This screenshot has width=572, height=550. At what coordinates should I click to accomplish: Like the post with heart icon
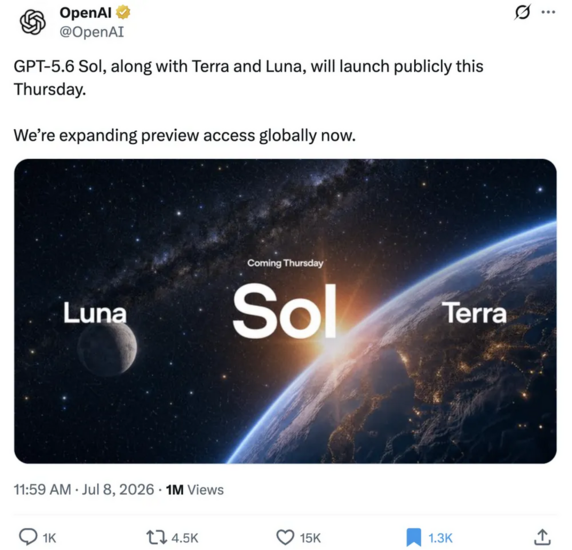click(x=285, y=537)
